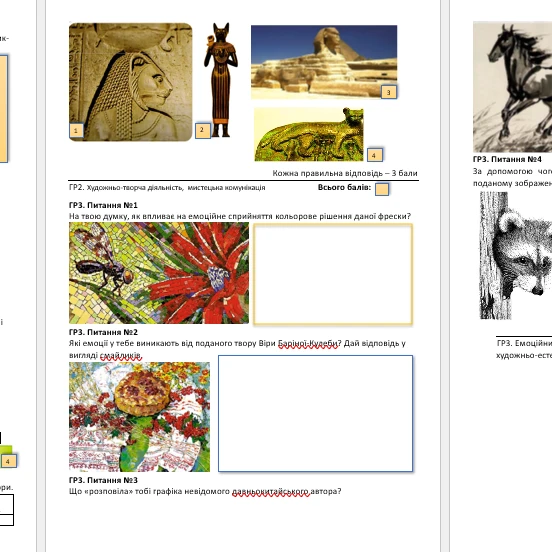Image resolution: width=552 pixels, height=552 pixels.
Task: Click the heading 'ГР3. Питання №4'
Action: 507,159
